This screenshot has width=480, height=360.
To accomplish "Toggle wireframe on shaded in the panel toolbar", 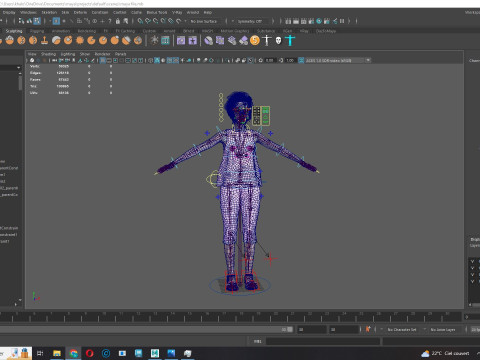I will pyautogui.click(x=169, y=60).
